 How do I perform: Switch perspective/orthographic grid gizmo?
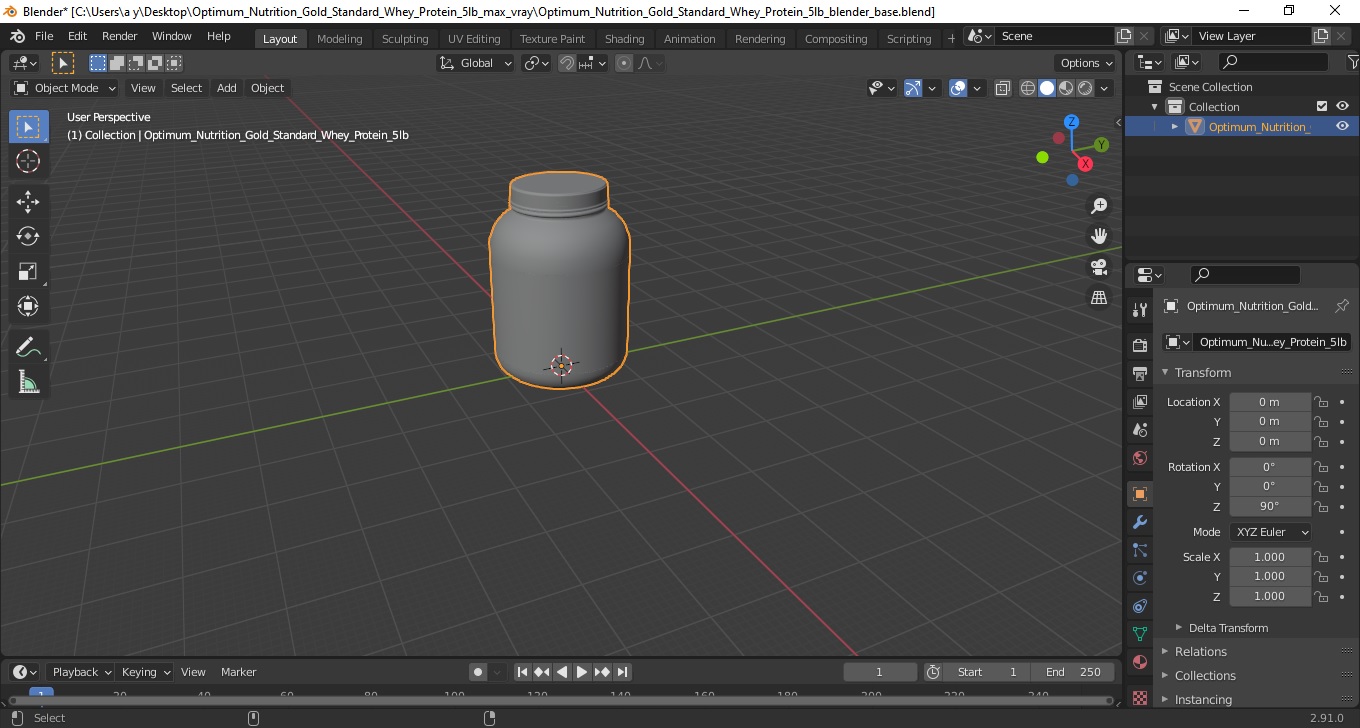pos(1099,298)
